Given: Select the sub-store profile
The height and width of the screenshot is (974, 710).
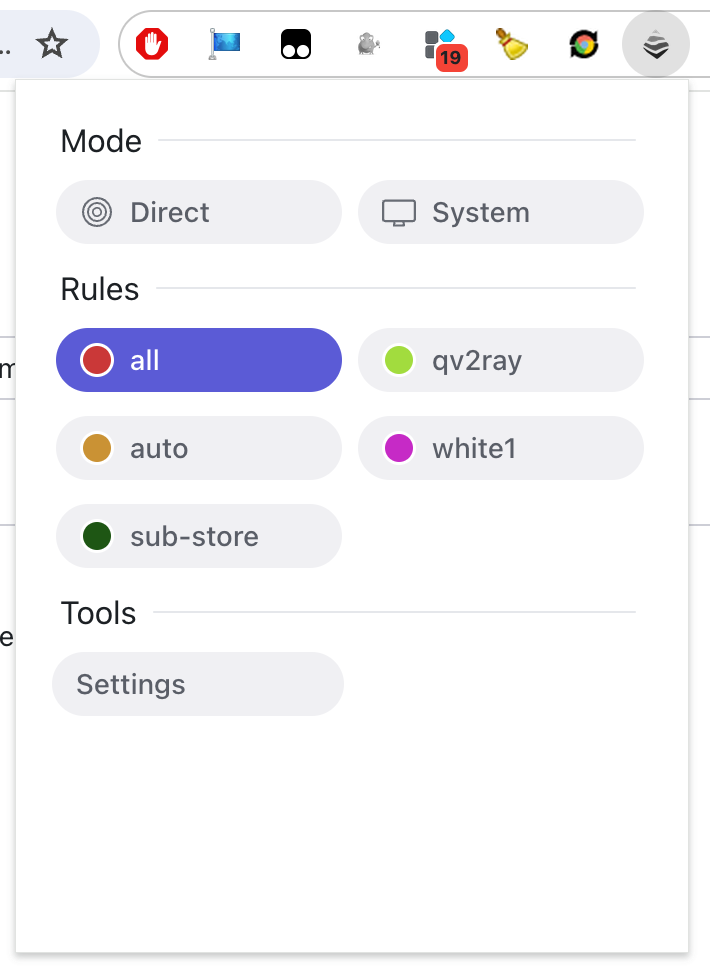Looking at the screenshot, I should 199,537.
